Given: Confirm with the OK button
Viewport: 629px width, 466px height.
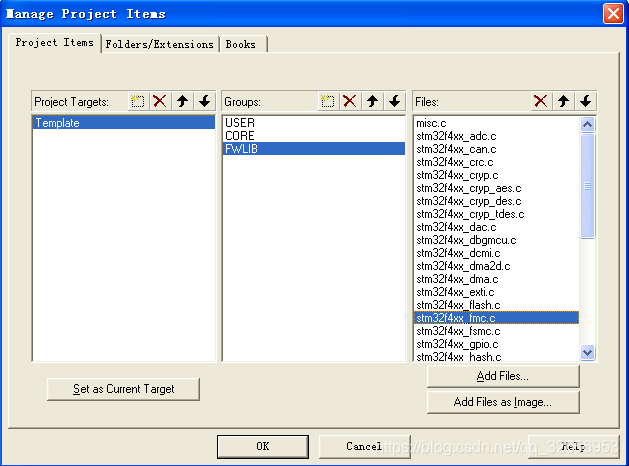Looking at the screenshot, I should [263, 446].
